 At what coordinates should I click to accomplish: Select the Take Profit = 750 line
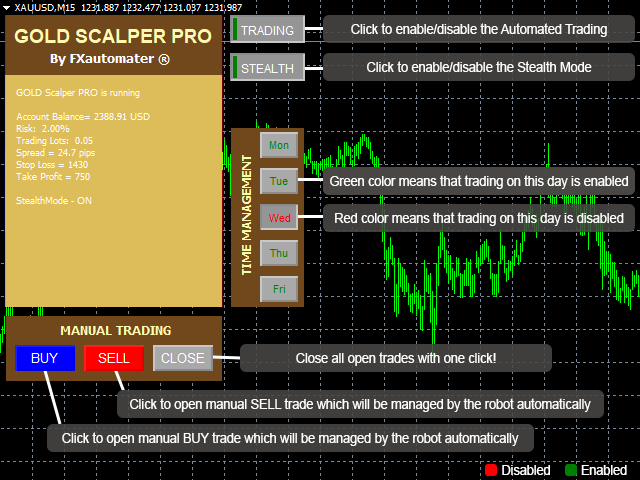pos(53,177)
